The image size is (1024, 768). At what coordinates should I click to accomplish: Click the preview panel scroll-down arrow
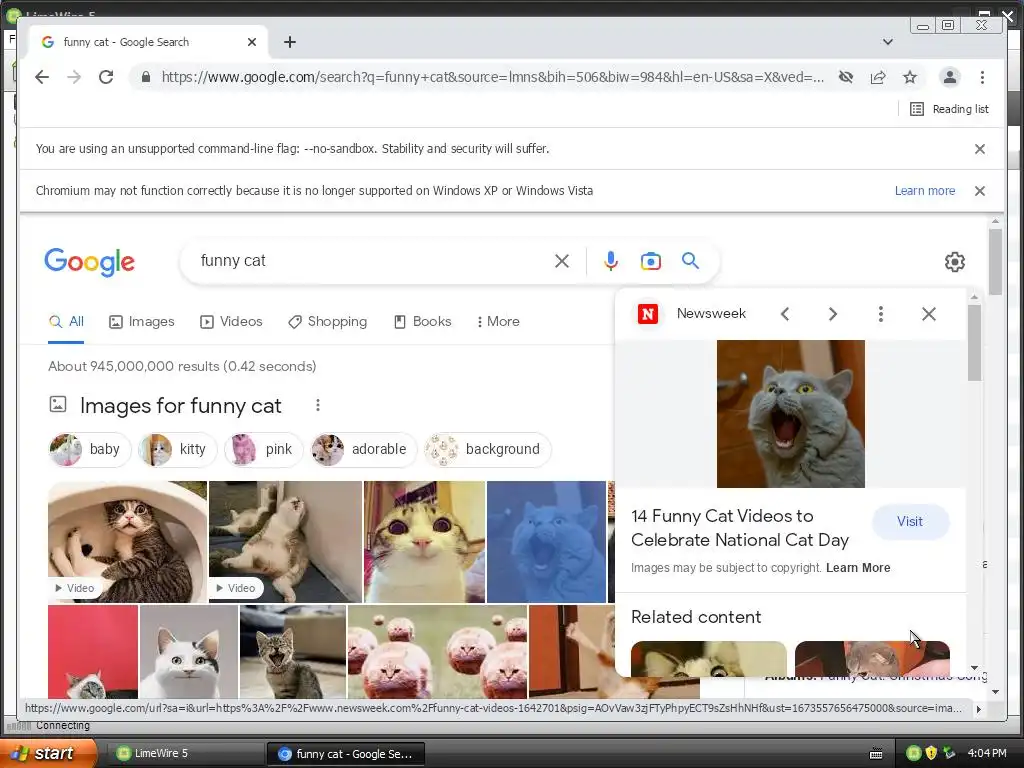[x=974, y=668]
